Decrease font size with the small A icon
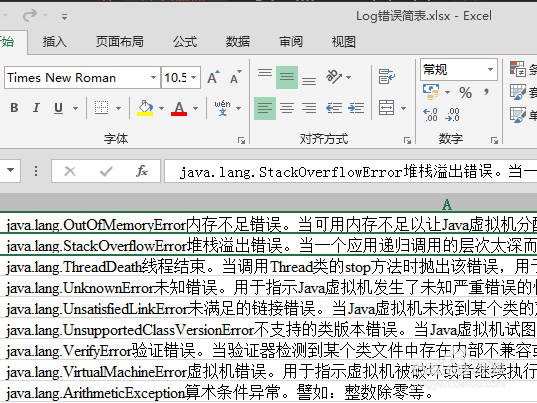 coord(236,77)
